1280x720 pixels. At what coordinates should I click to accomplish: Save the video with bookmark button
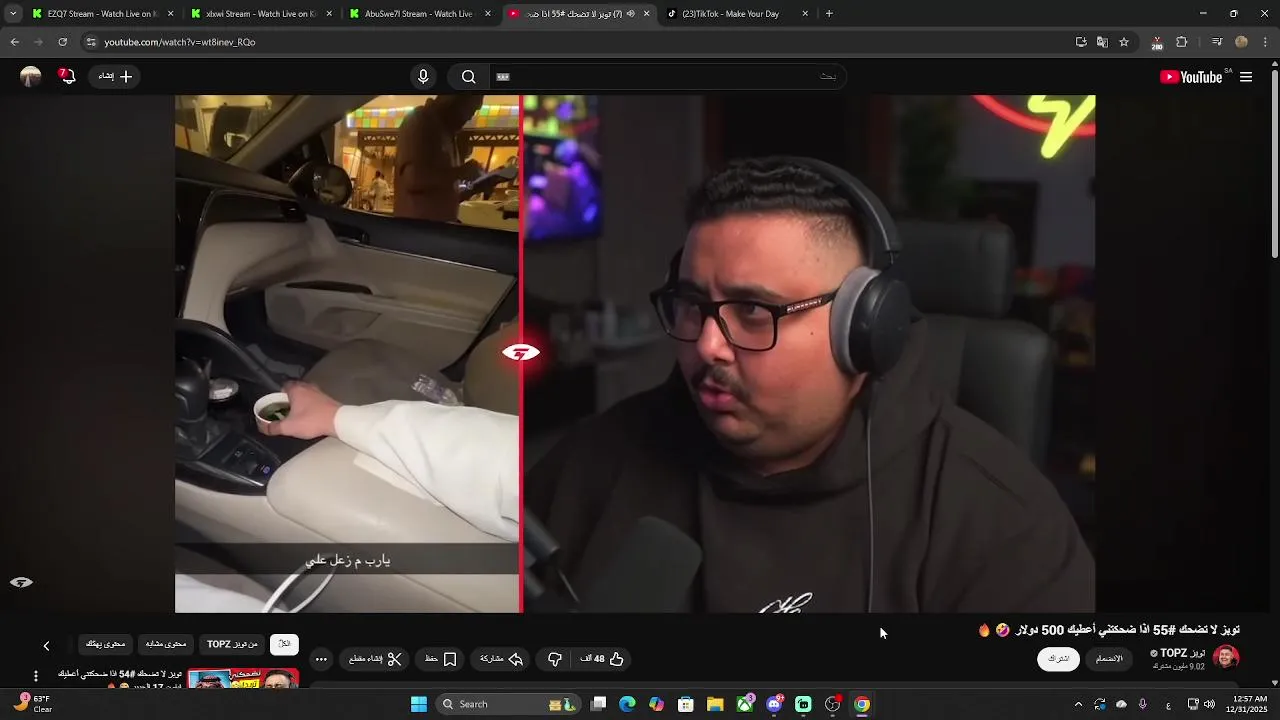(441, 659)
